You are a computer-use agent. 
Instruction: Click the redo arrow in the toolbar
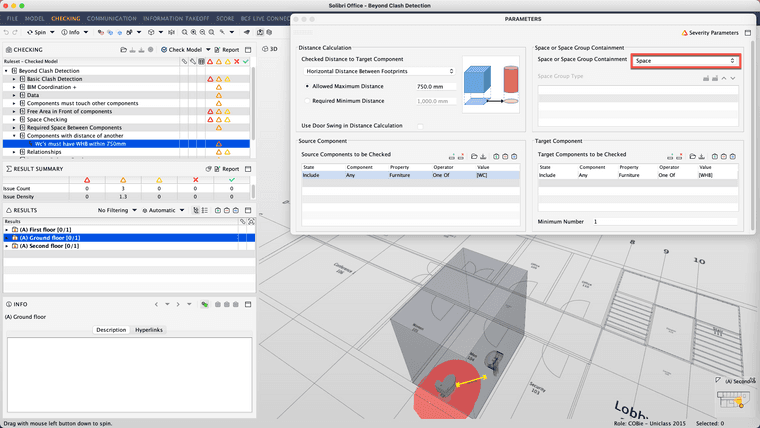click(15, 32)
